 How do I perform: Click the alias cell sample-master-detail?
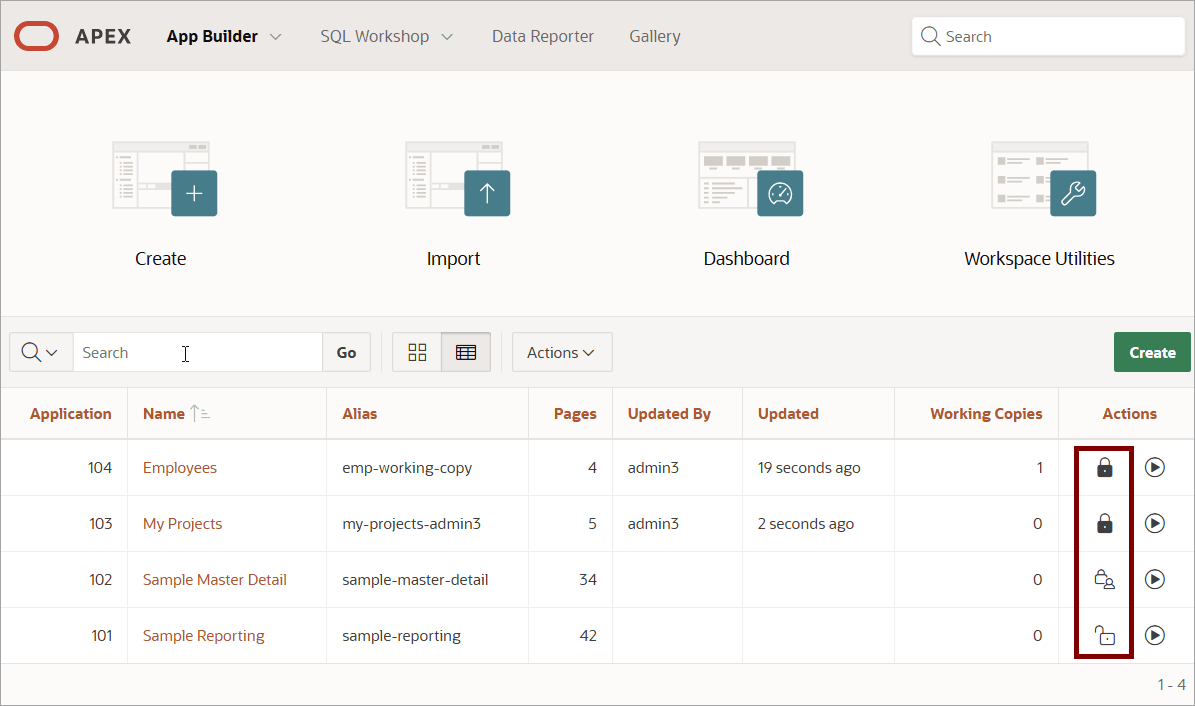415,579
